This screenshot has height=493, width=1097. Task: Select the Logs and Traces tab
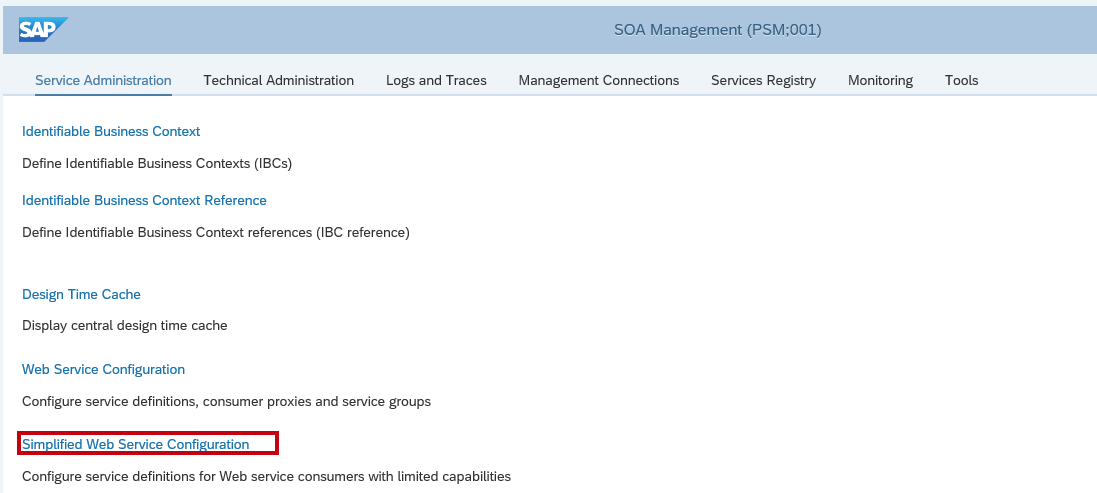(436, 80)
